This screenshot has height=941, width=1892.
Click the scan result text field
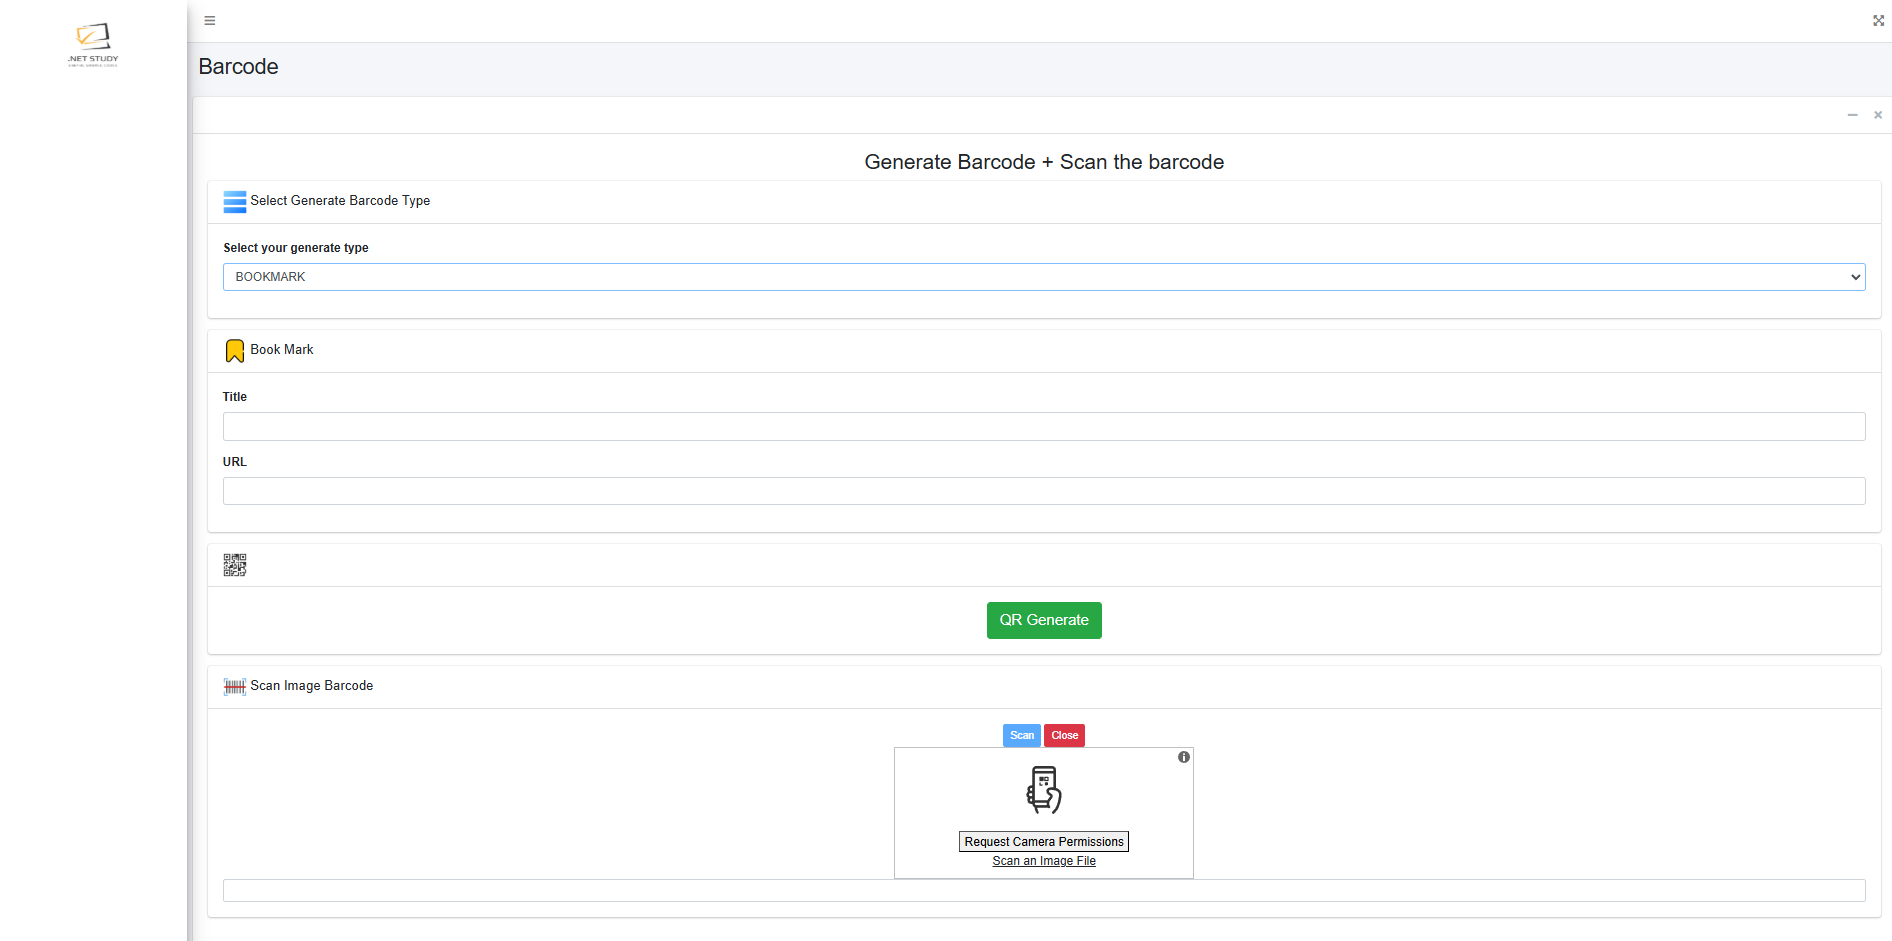point(1044,891)
